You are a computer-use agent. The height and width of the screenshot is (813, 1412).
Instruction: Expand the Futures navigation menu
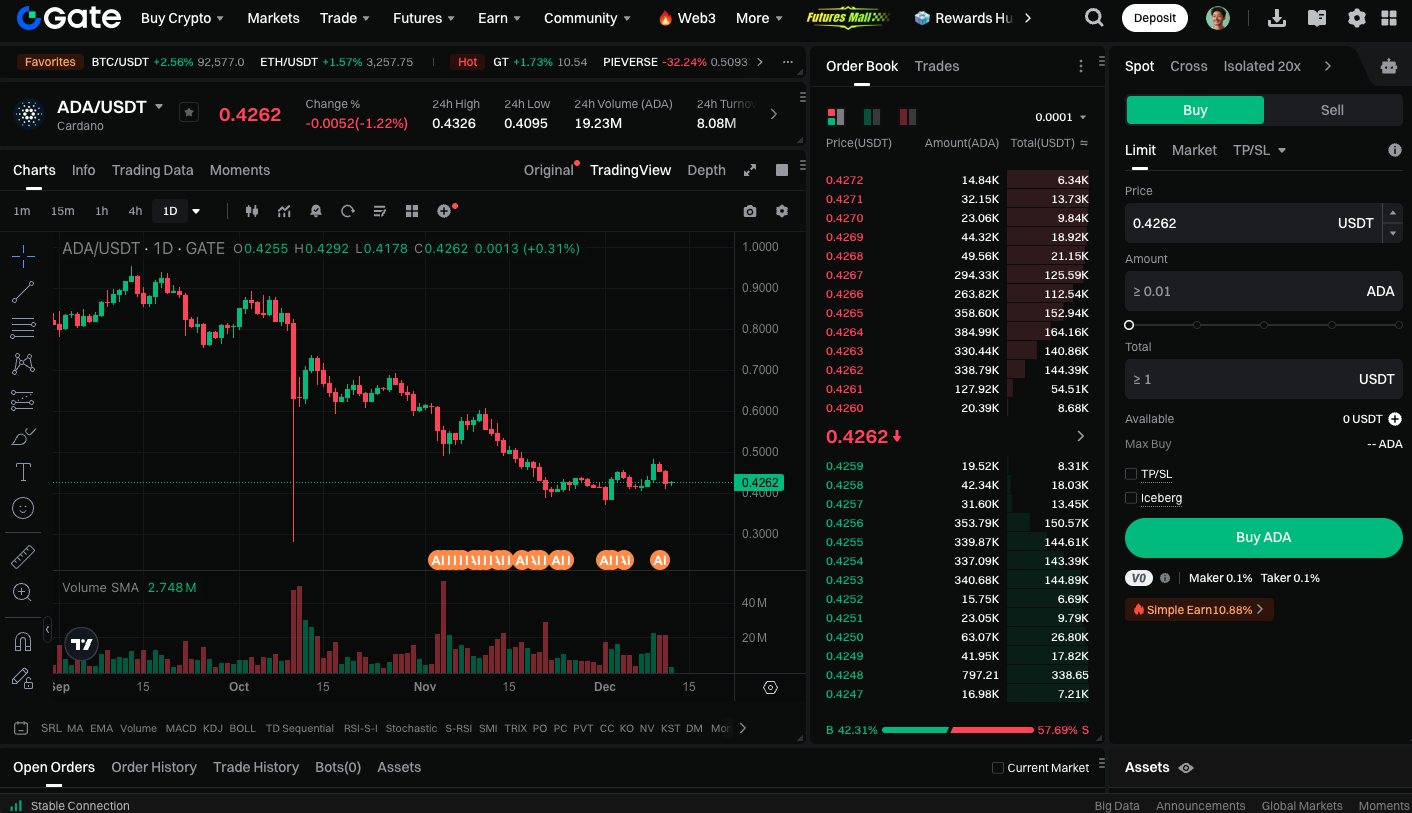coord(424,18)
